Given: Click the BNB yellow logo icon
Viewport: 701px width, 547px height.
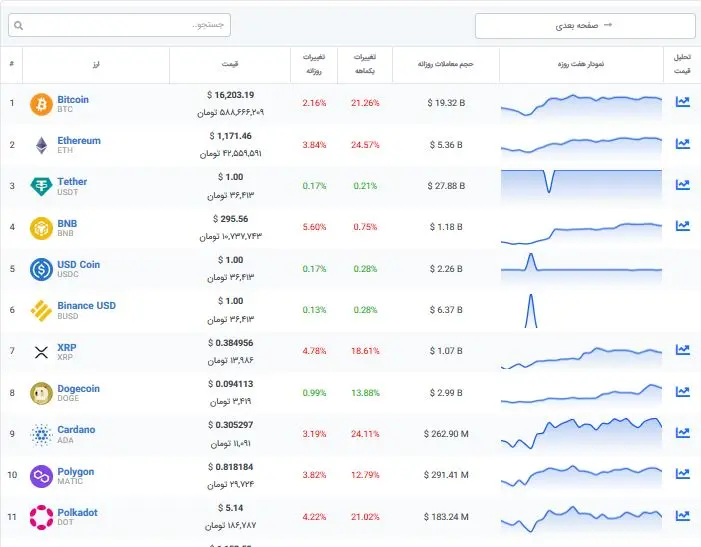Looking at the screenshot, I should pyautogui.click(x=41, y=227).
